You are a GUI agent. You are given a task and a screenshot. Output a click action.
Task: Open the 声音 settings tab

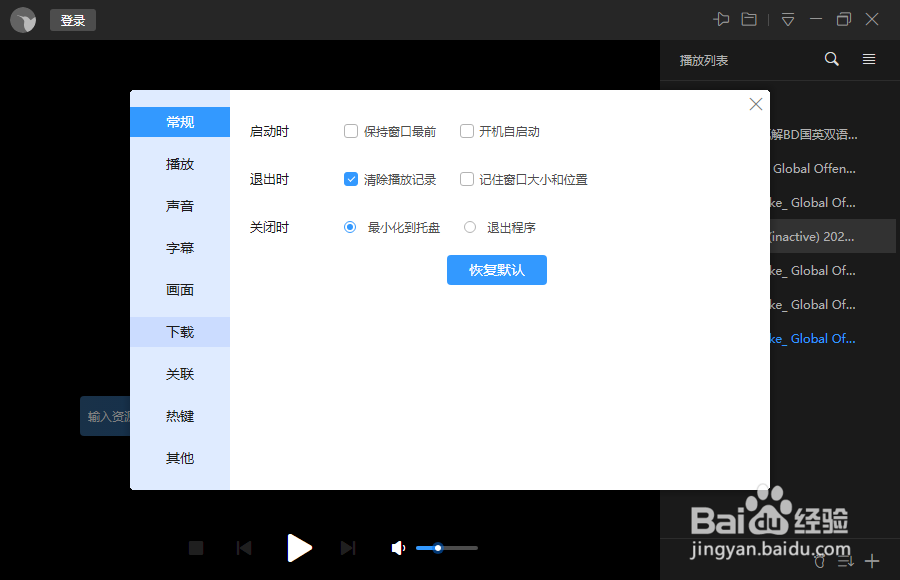(x=180, y=206)
